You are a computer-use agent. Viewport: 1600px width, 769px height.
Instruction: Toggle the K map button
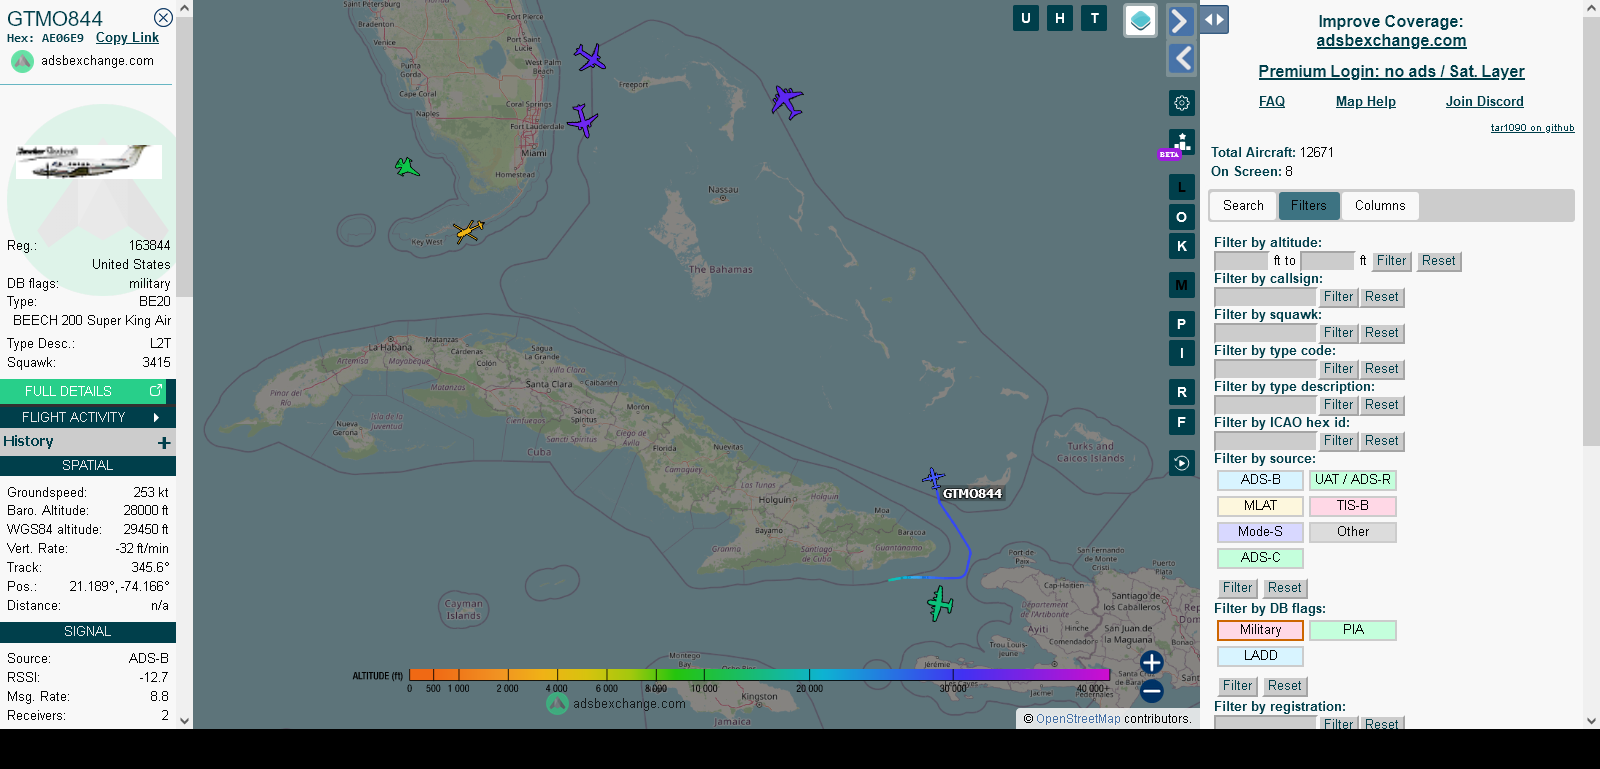tap(1182, 246)
